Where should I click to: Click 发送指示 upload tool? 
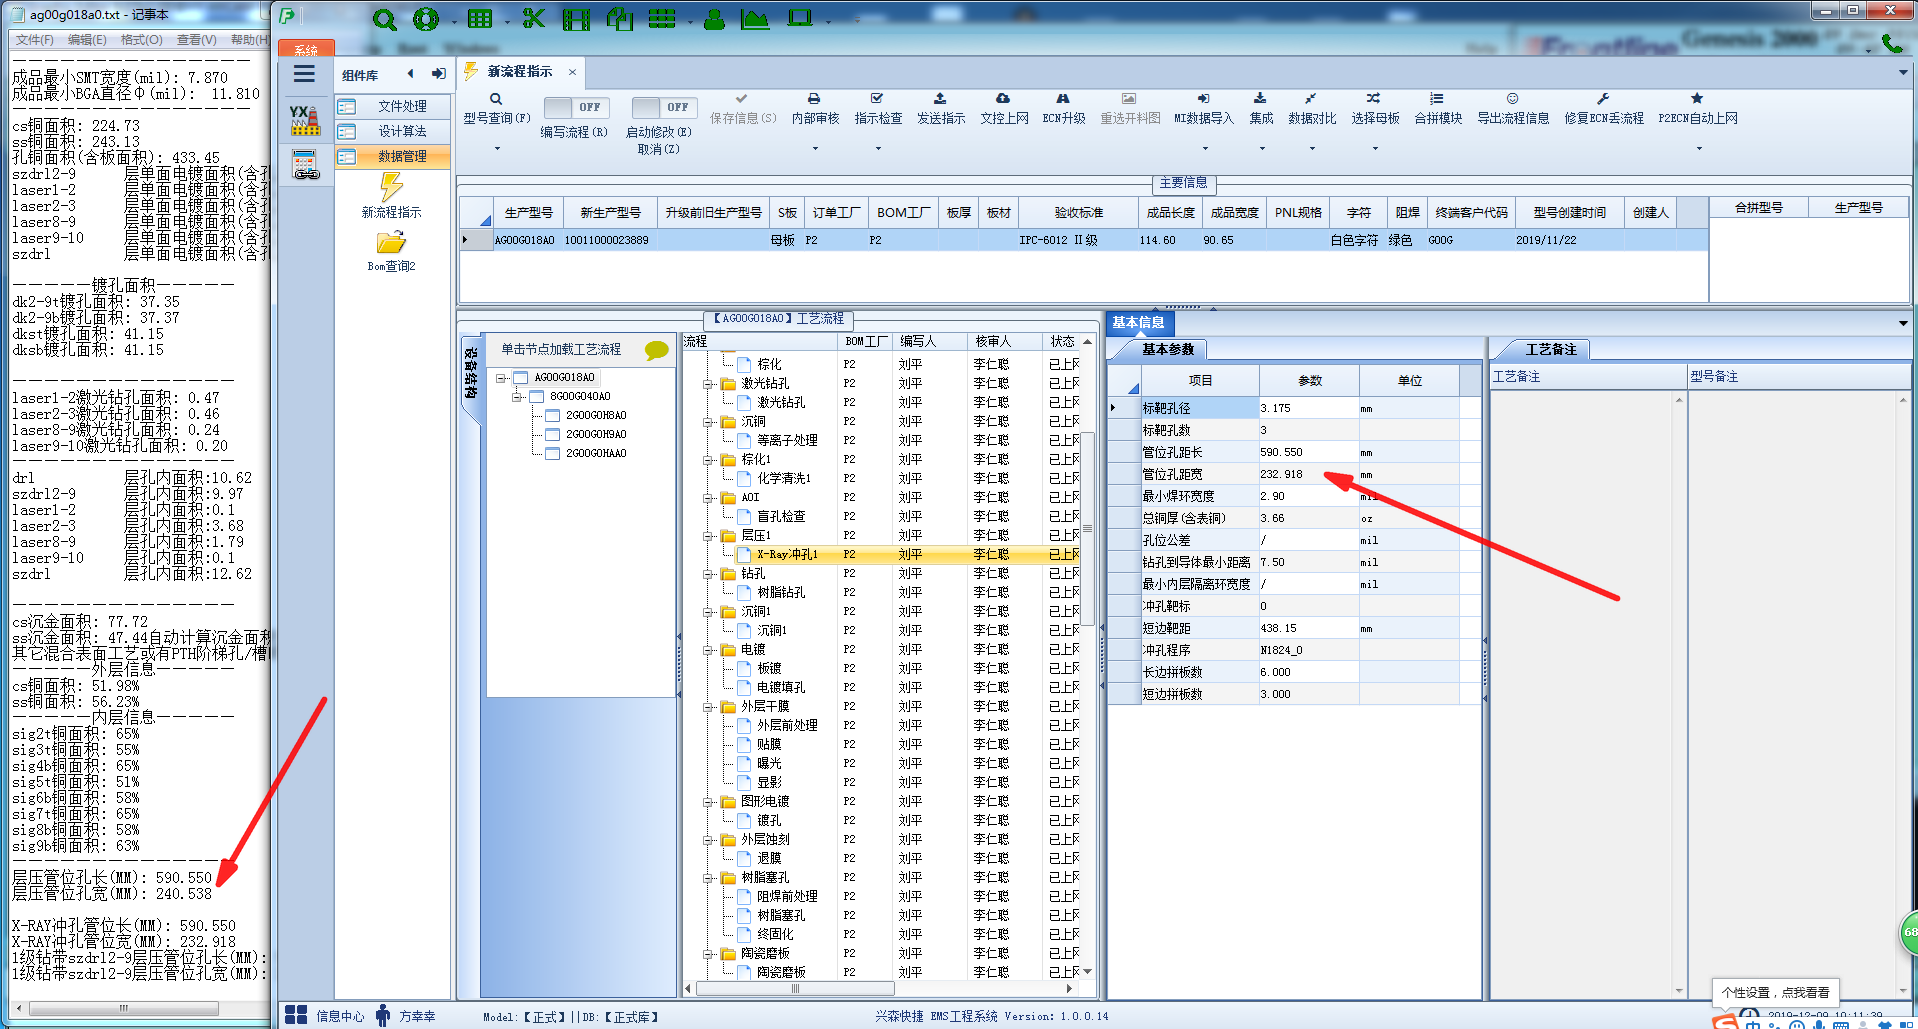click(x=940, y=109)
